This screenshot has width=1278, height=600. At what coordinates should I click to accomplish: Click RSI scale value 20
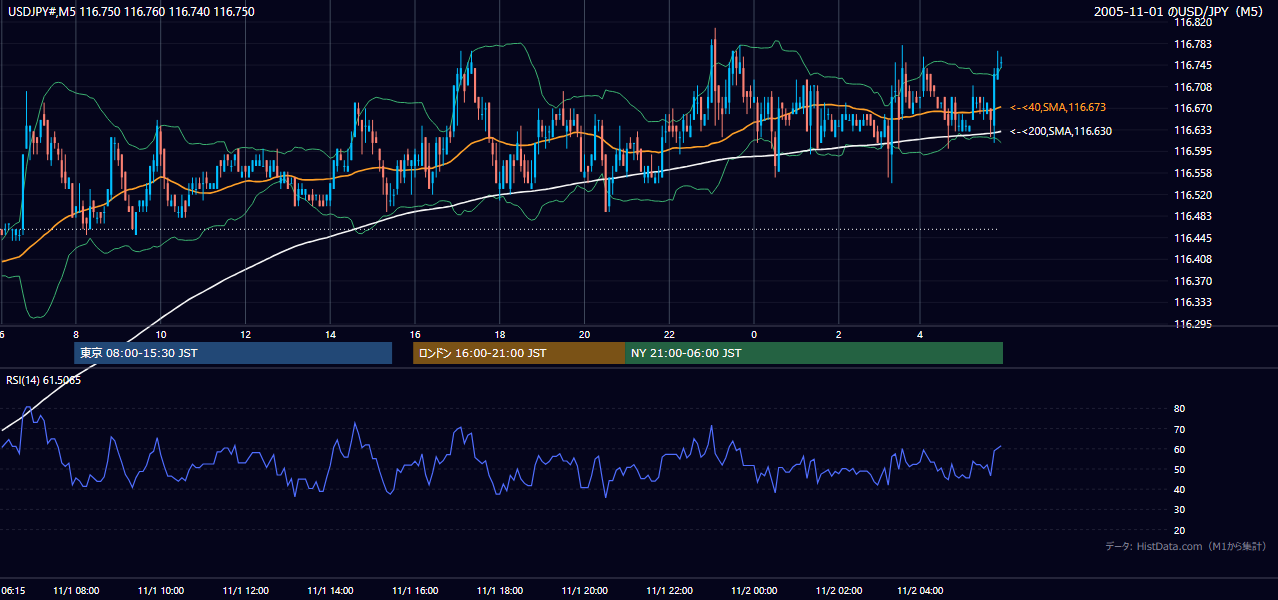coord(1179,530)
